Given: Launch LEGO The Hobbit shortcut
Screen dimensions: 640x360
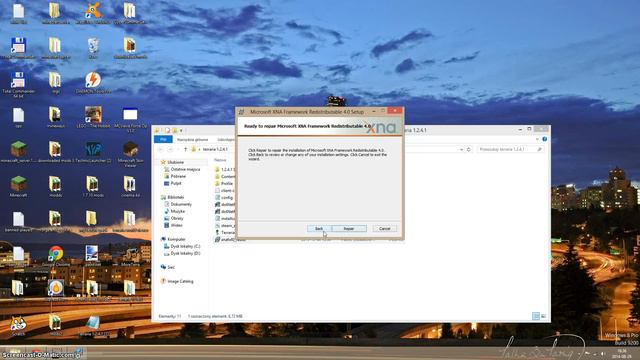Looking at the screenshot, I should (x=93, y=117).
